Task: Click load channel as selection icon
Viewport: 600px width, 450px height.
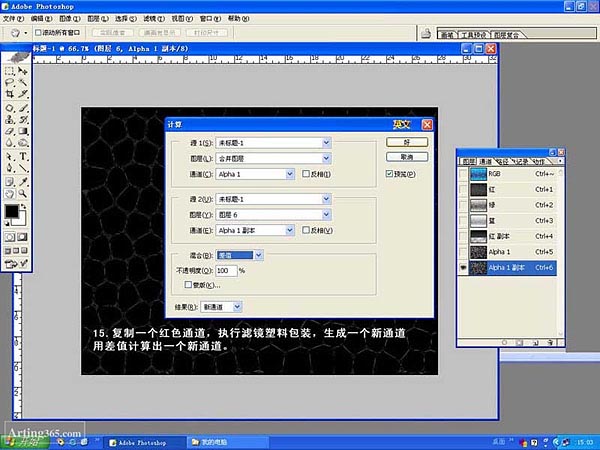Action: (x=505, y=342)
